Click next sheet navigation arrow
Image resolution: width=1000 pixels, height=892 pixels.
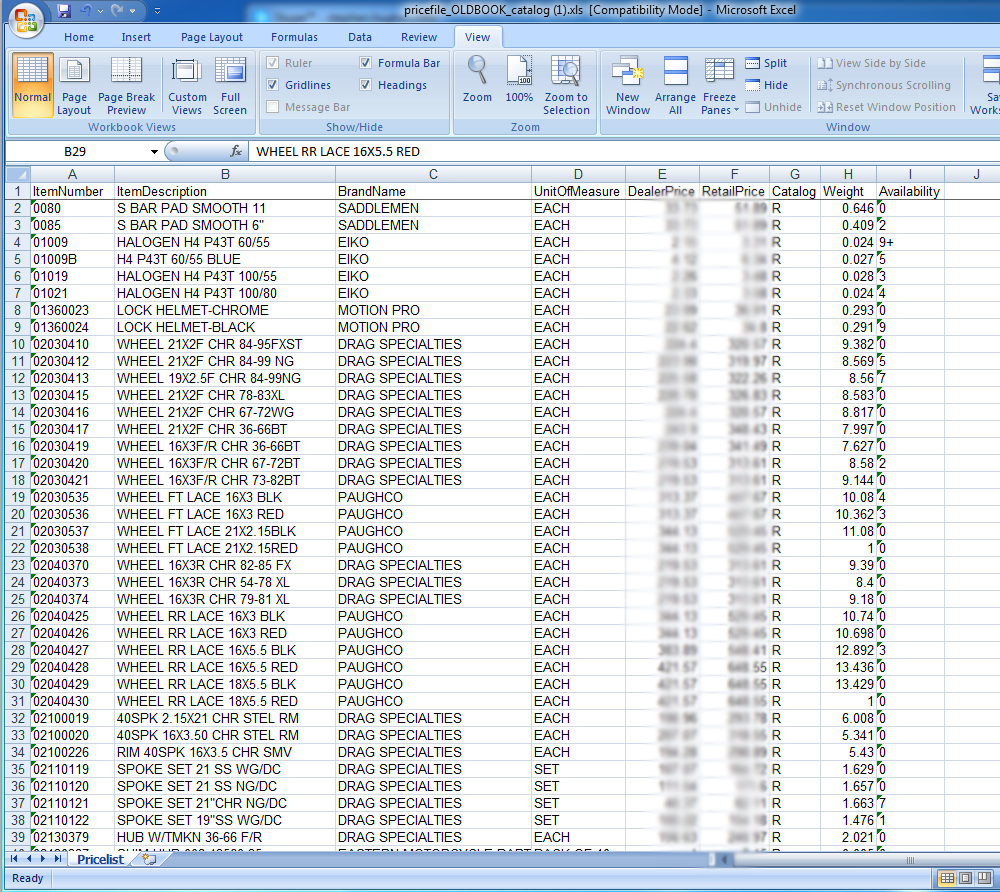(x=43, y=859)
